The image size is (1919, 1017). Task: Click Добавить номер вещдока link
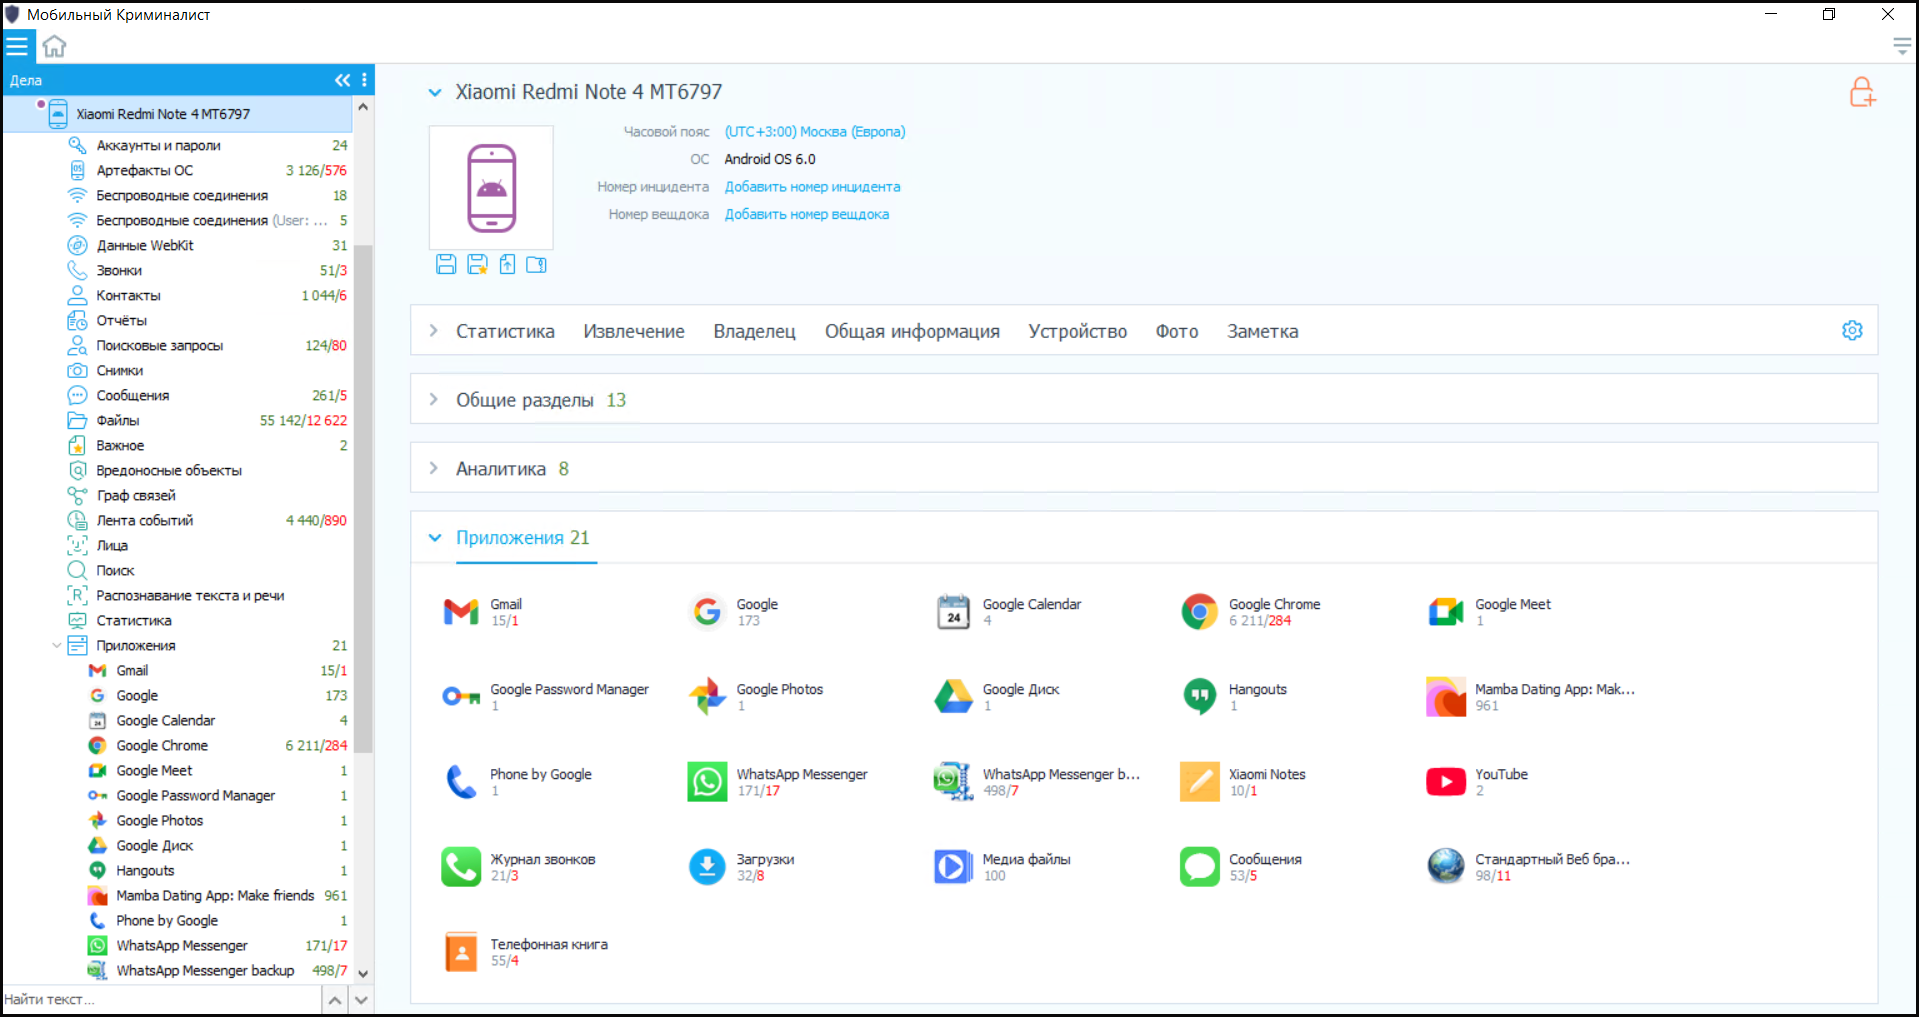pos(807,214)
